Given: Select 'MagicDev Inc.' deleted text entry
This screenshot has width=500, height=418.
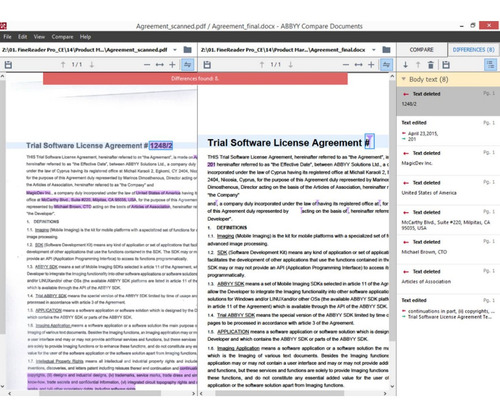Looking at the screenshot, I should (448, 160).
